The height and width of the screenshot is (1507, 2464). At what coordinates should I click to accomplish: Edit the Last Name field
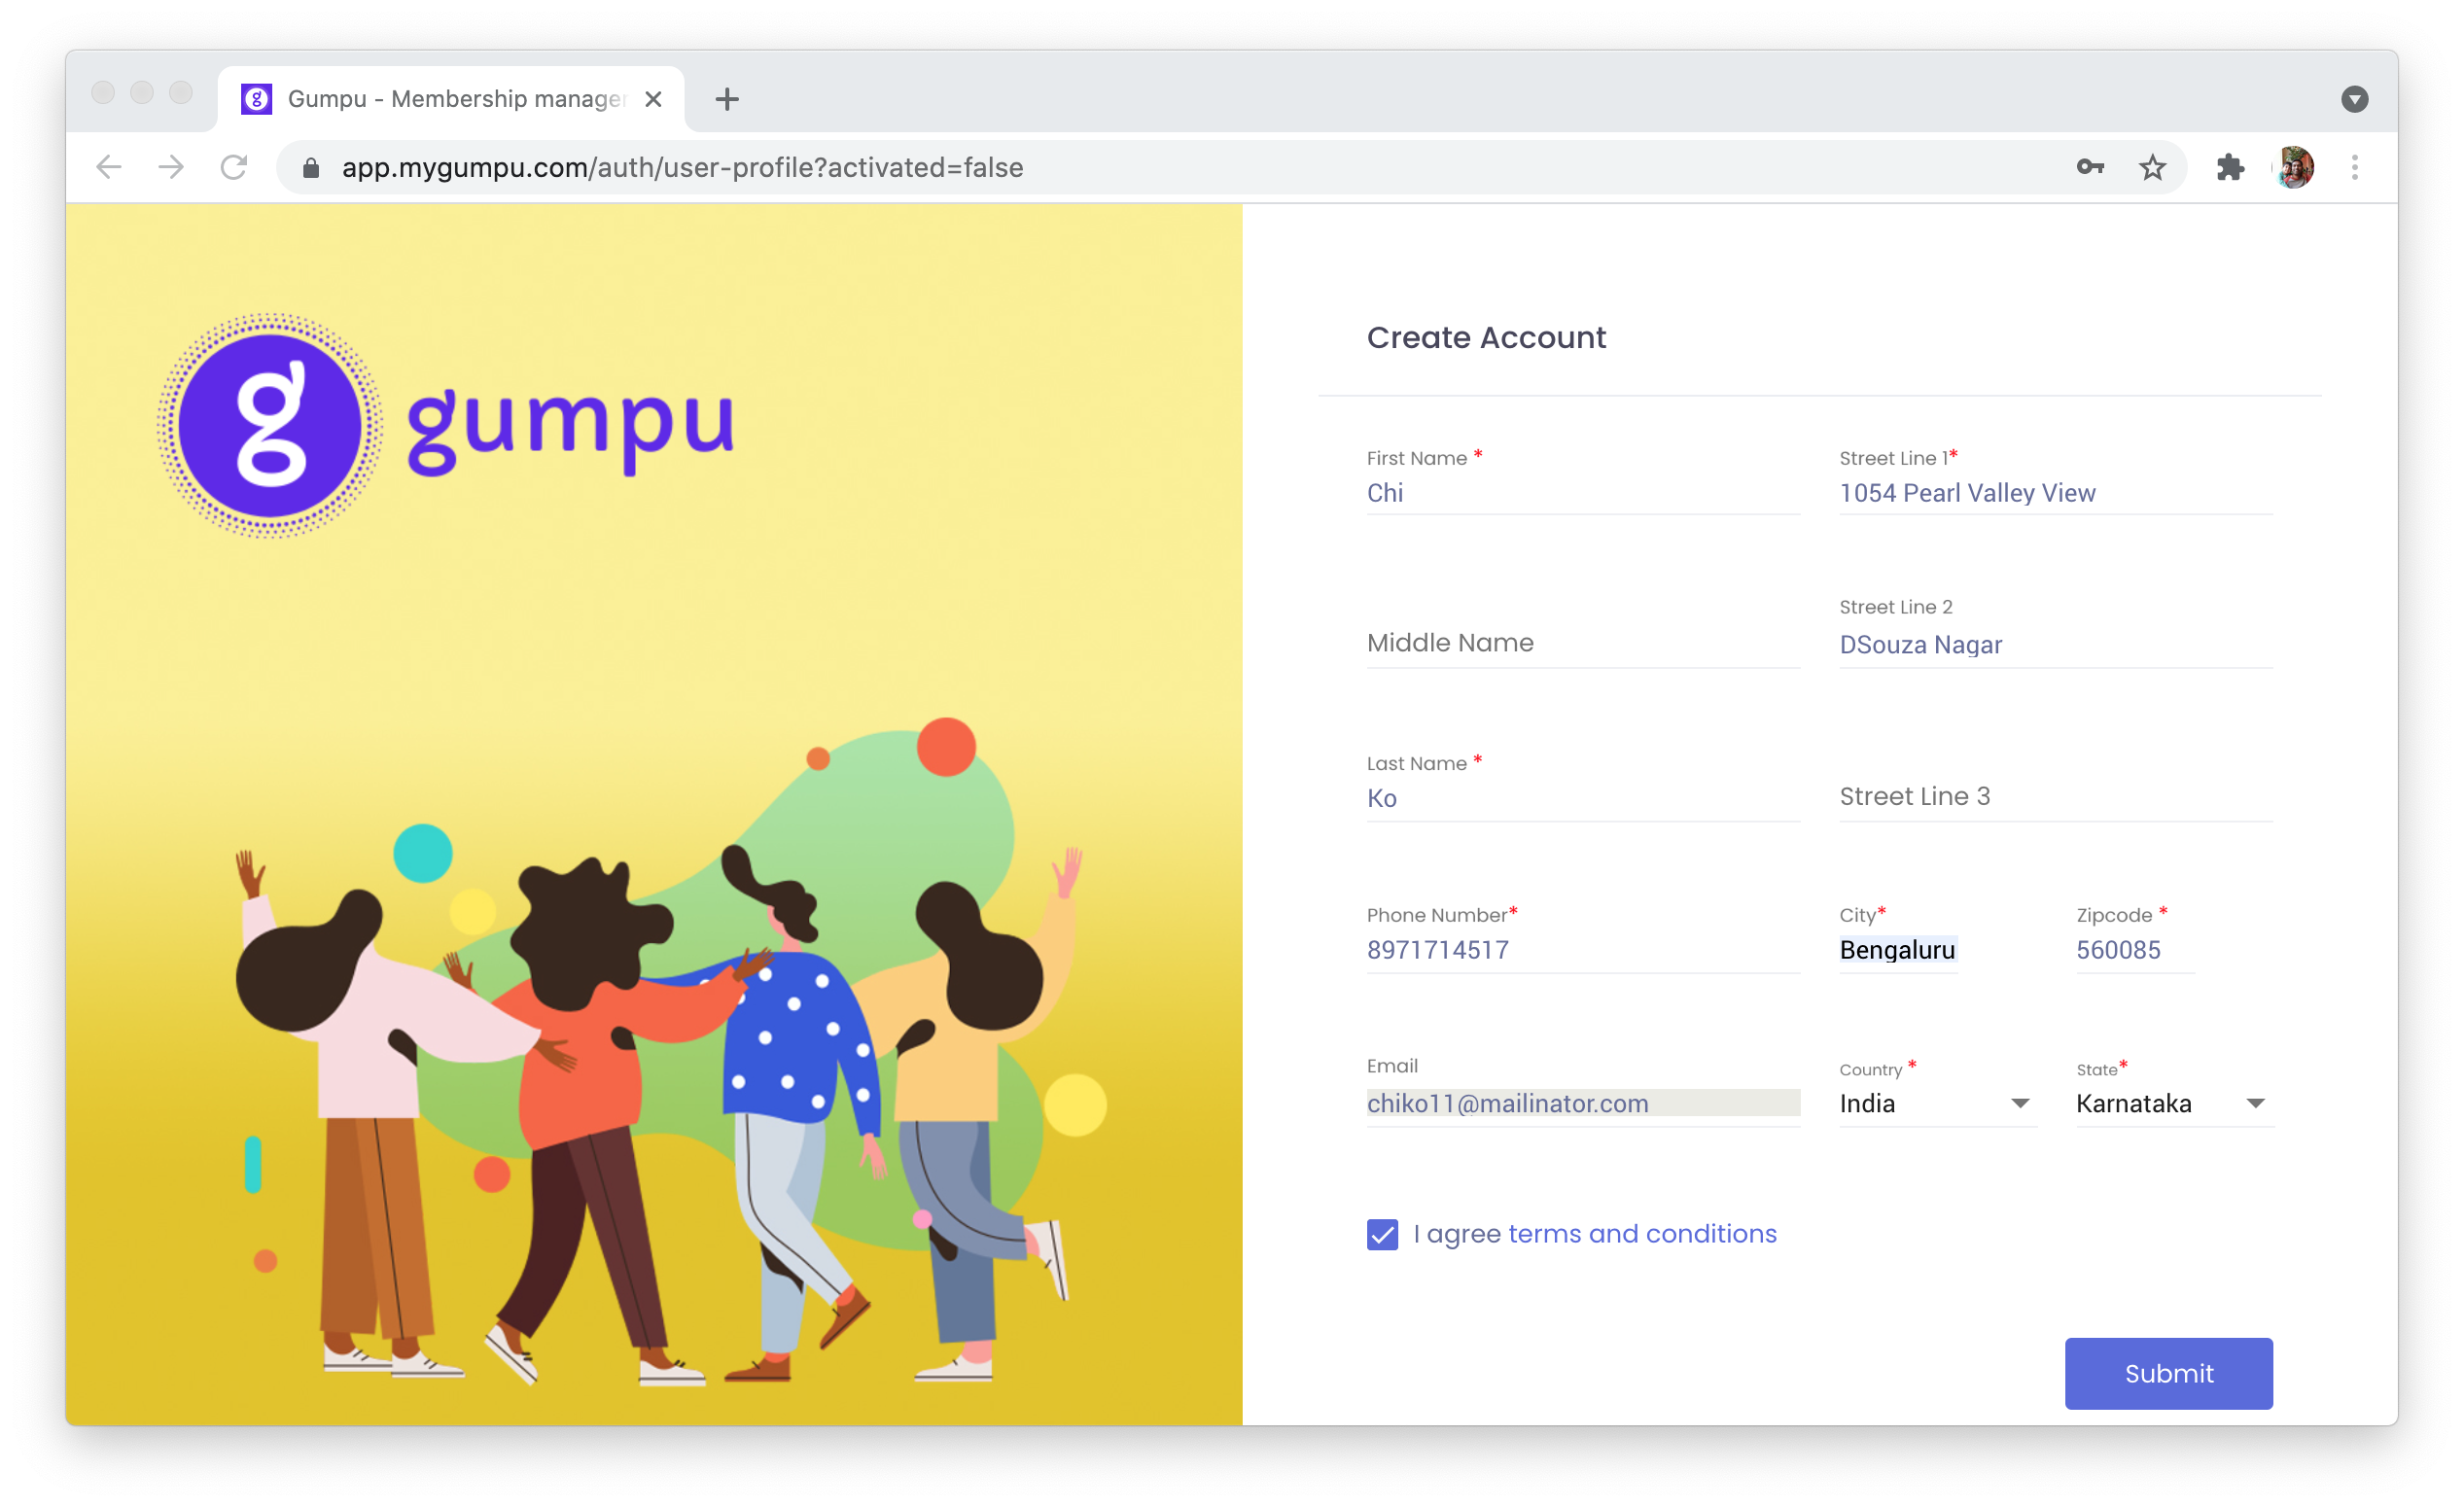tap(1583, 798)
